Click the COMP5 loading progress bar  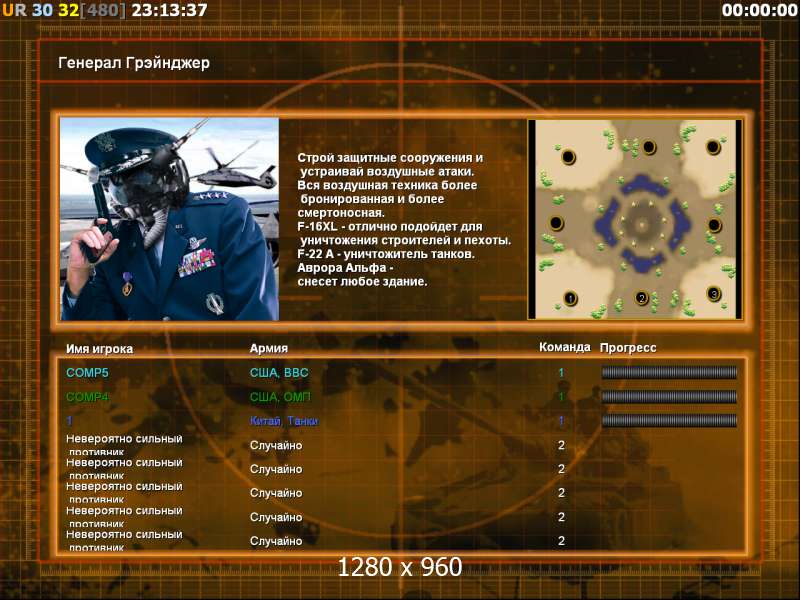click(x=669, y=373)
